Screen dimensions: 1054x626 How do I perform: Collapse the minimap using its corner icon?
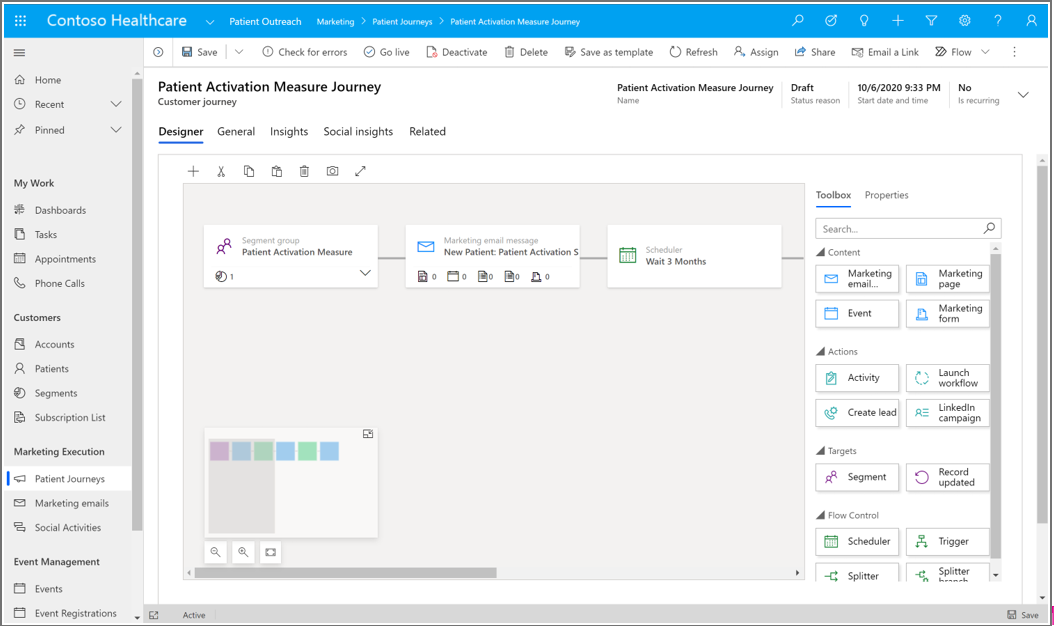click(368, 434)
